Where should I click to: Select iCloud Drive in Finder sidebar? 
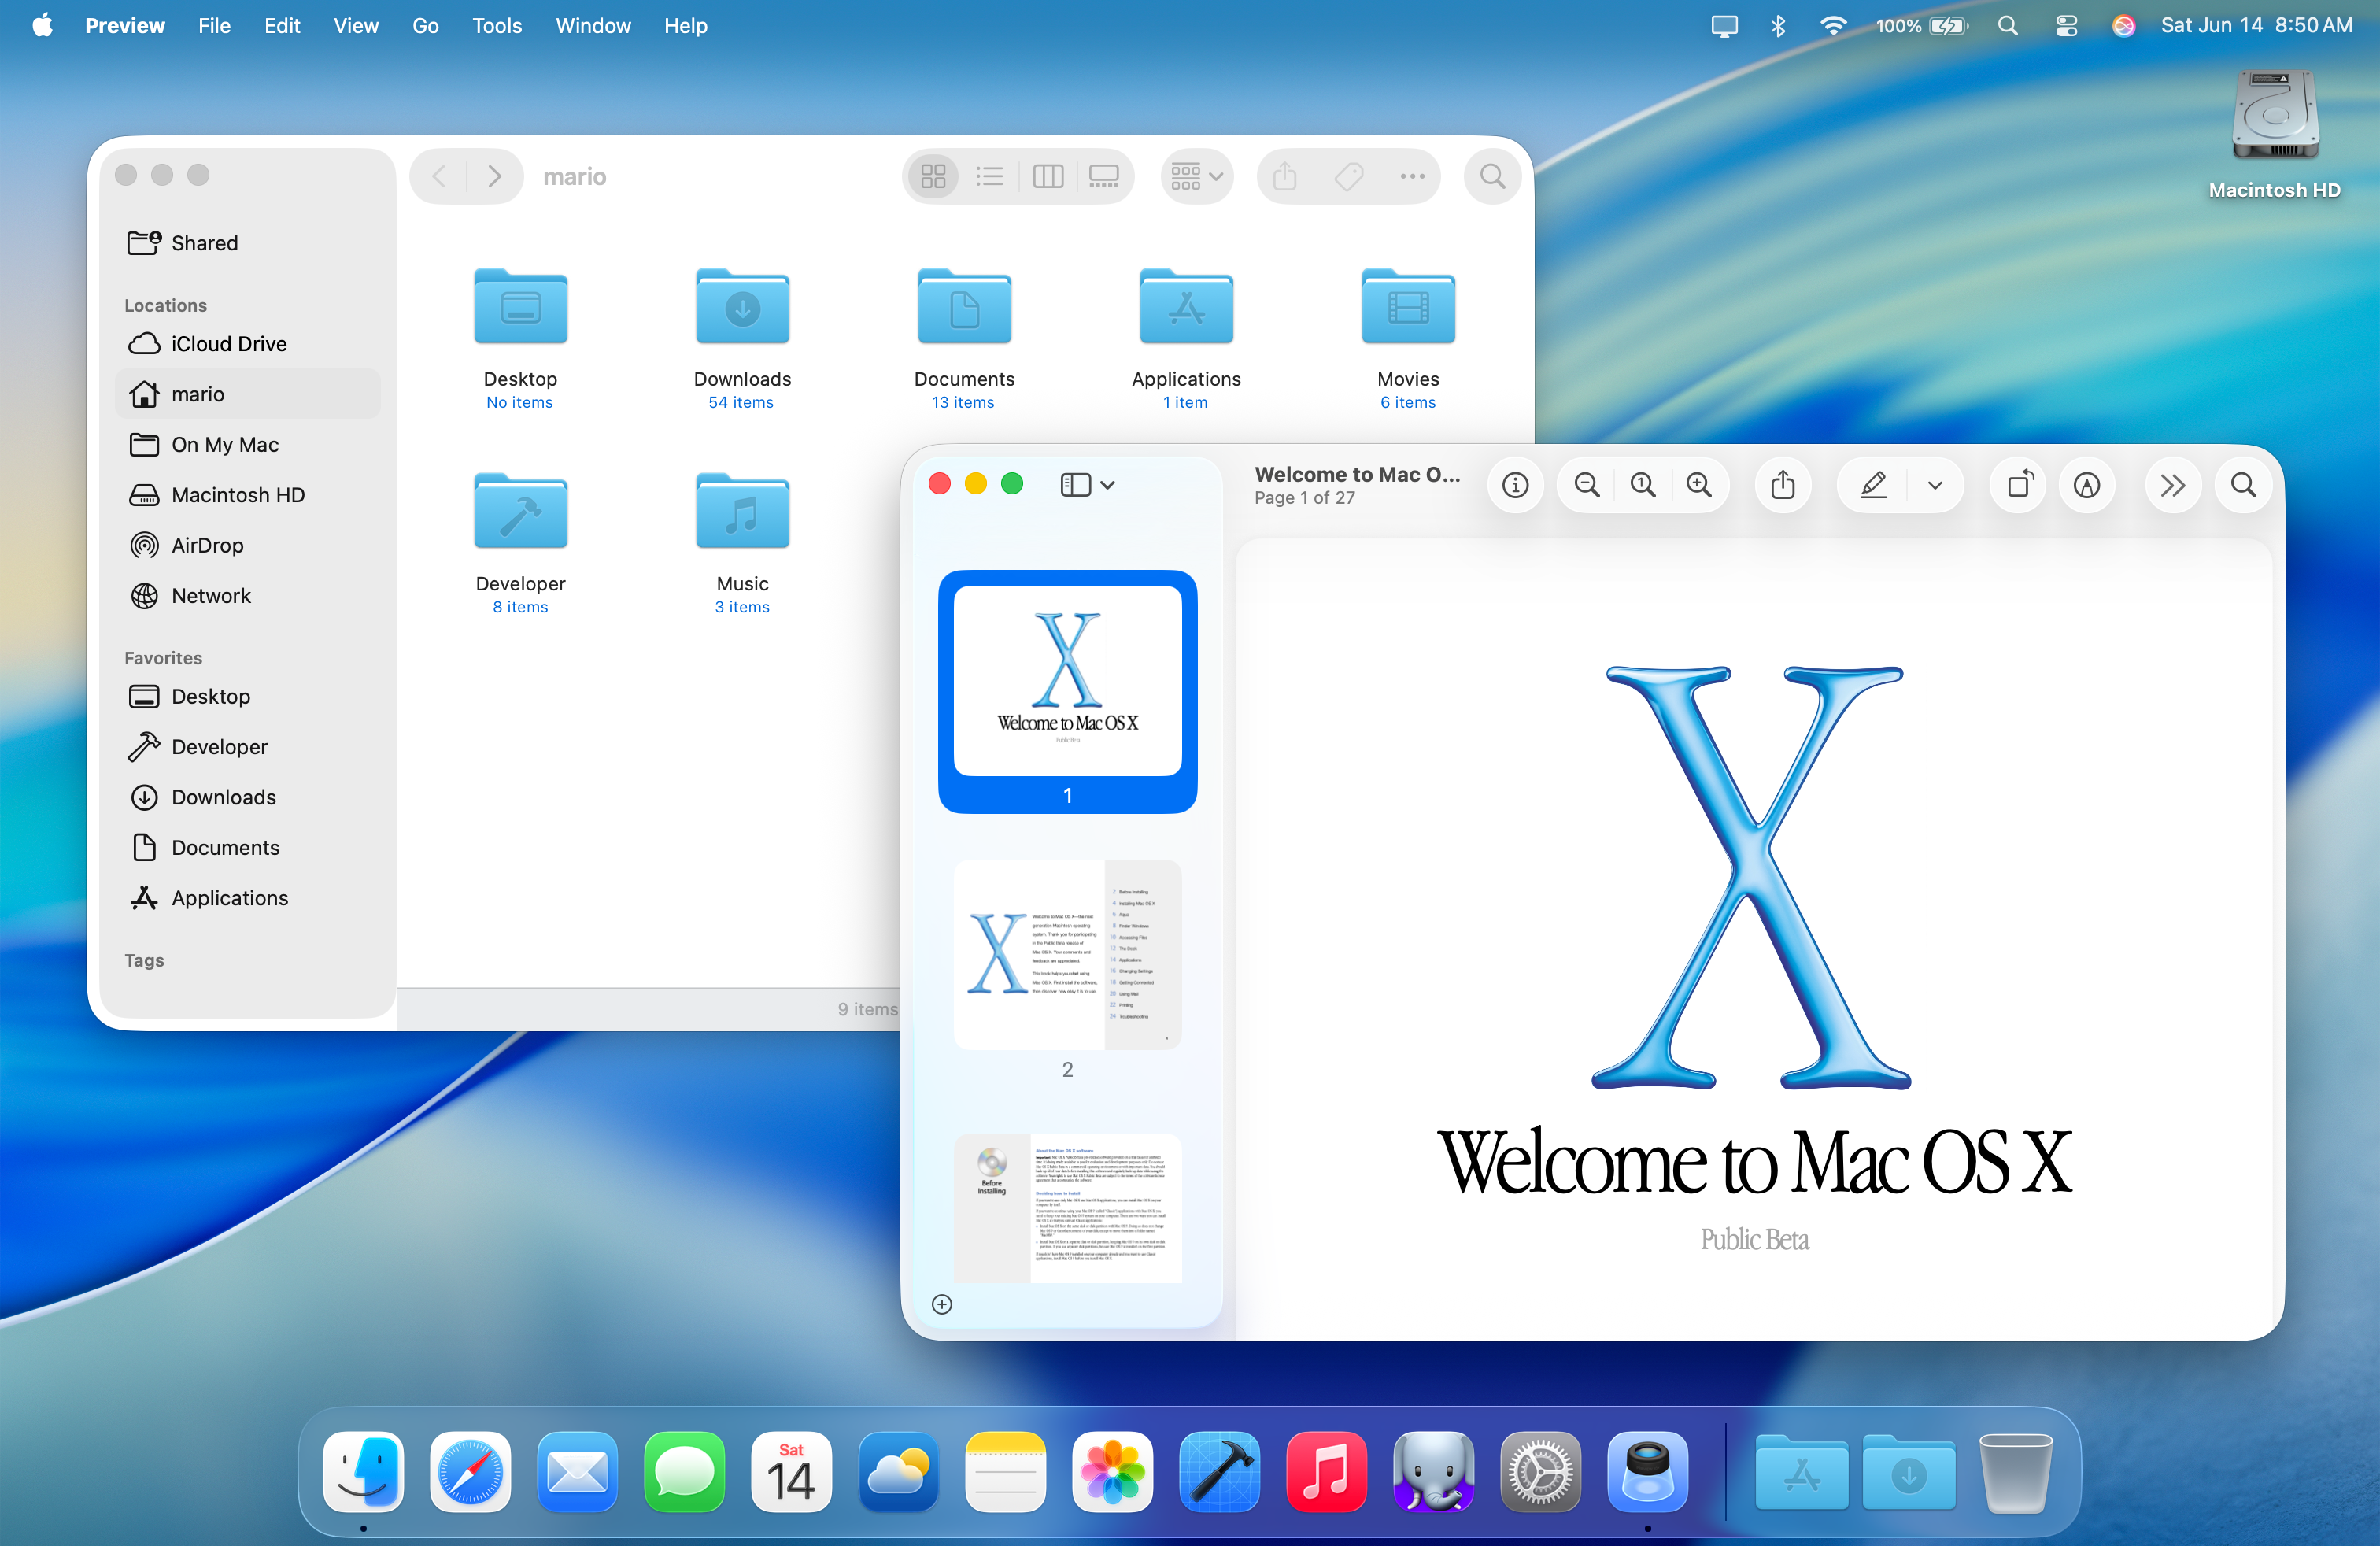point(247,344)
